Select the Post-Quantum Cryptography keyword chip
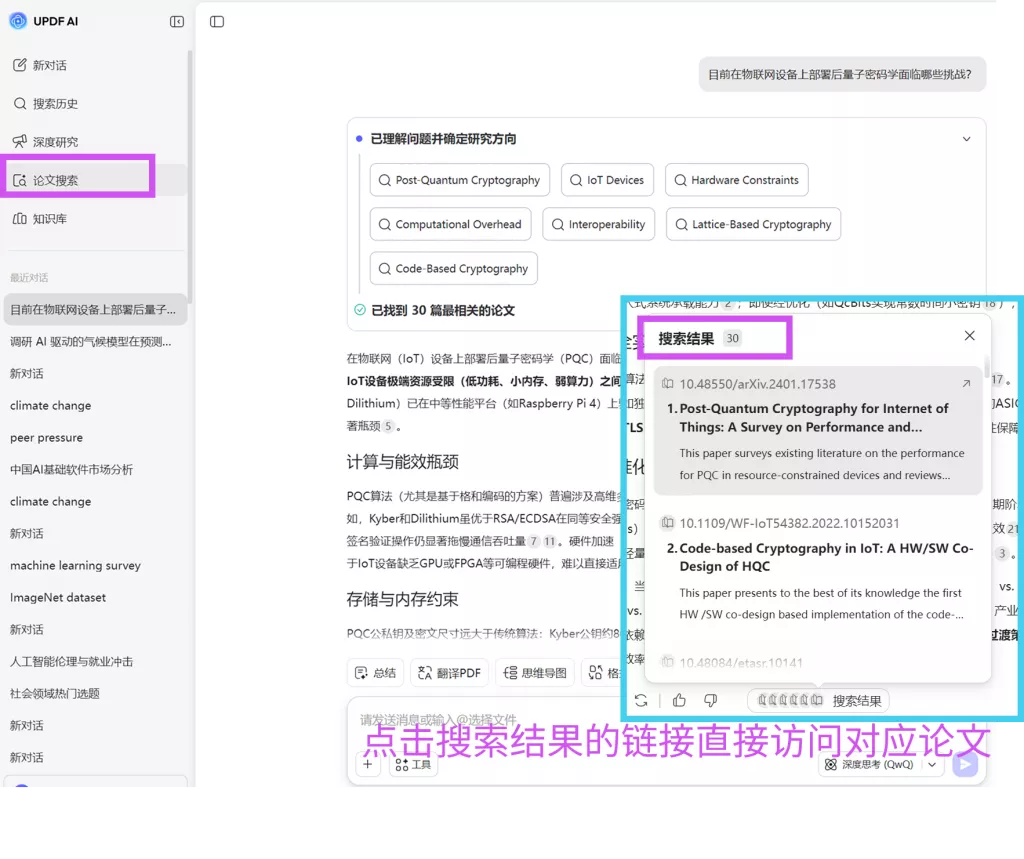Image resolution: width=1024 pixels, height=859 pixels. pyautogui.click(x=459, y=180)
